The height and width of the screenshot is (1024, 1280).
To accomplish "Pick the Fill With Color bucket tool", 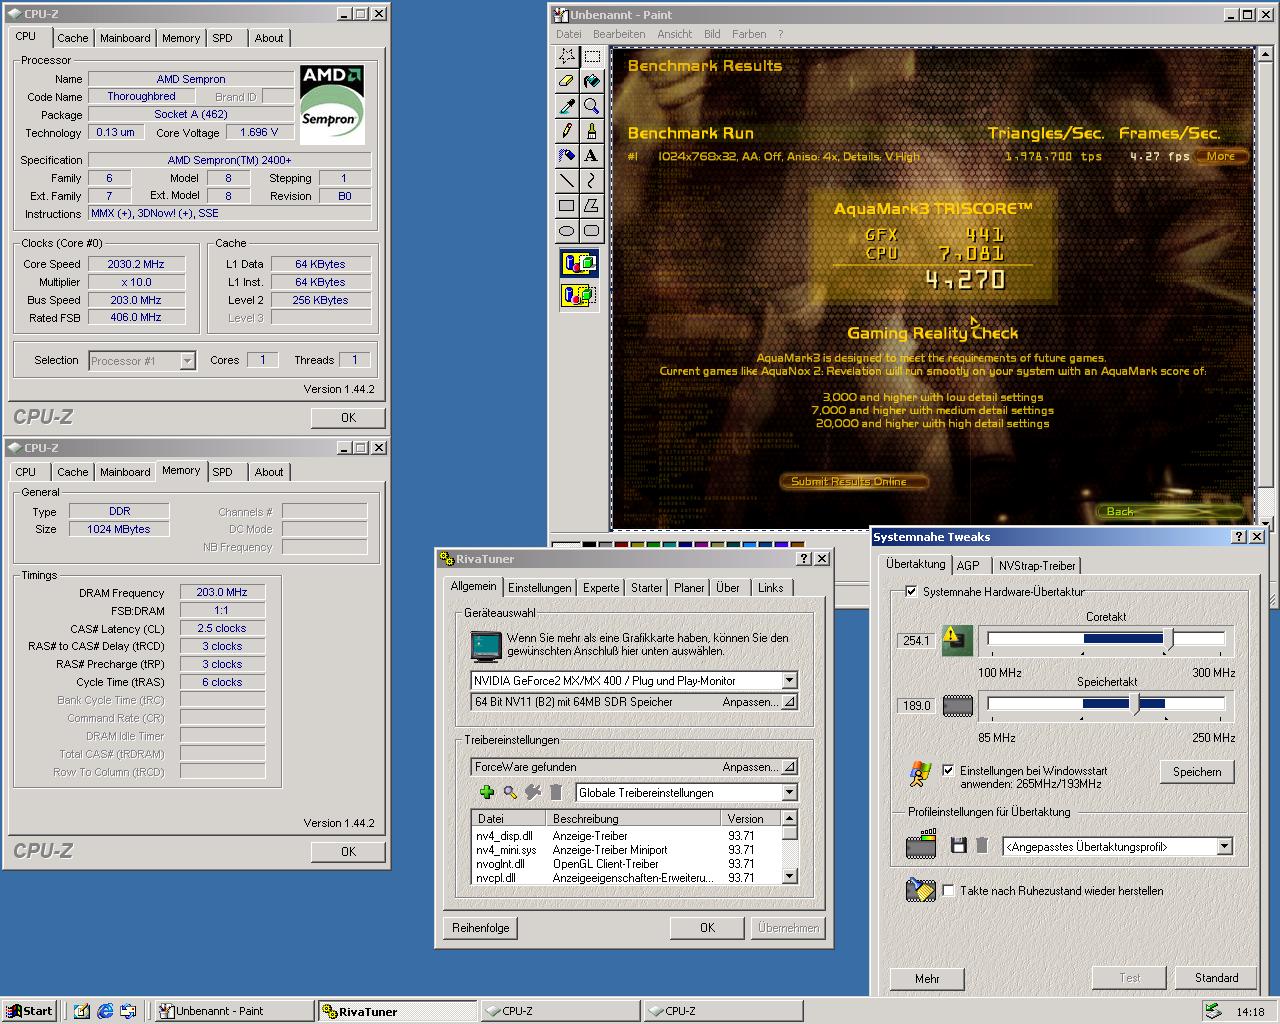I will [x=592, y=81].
